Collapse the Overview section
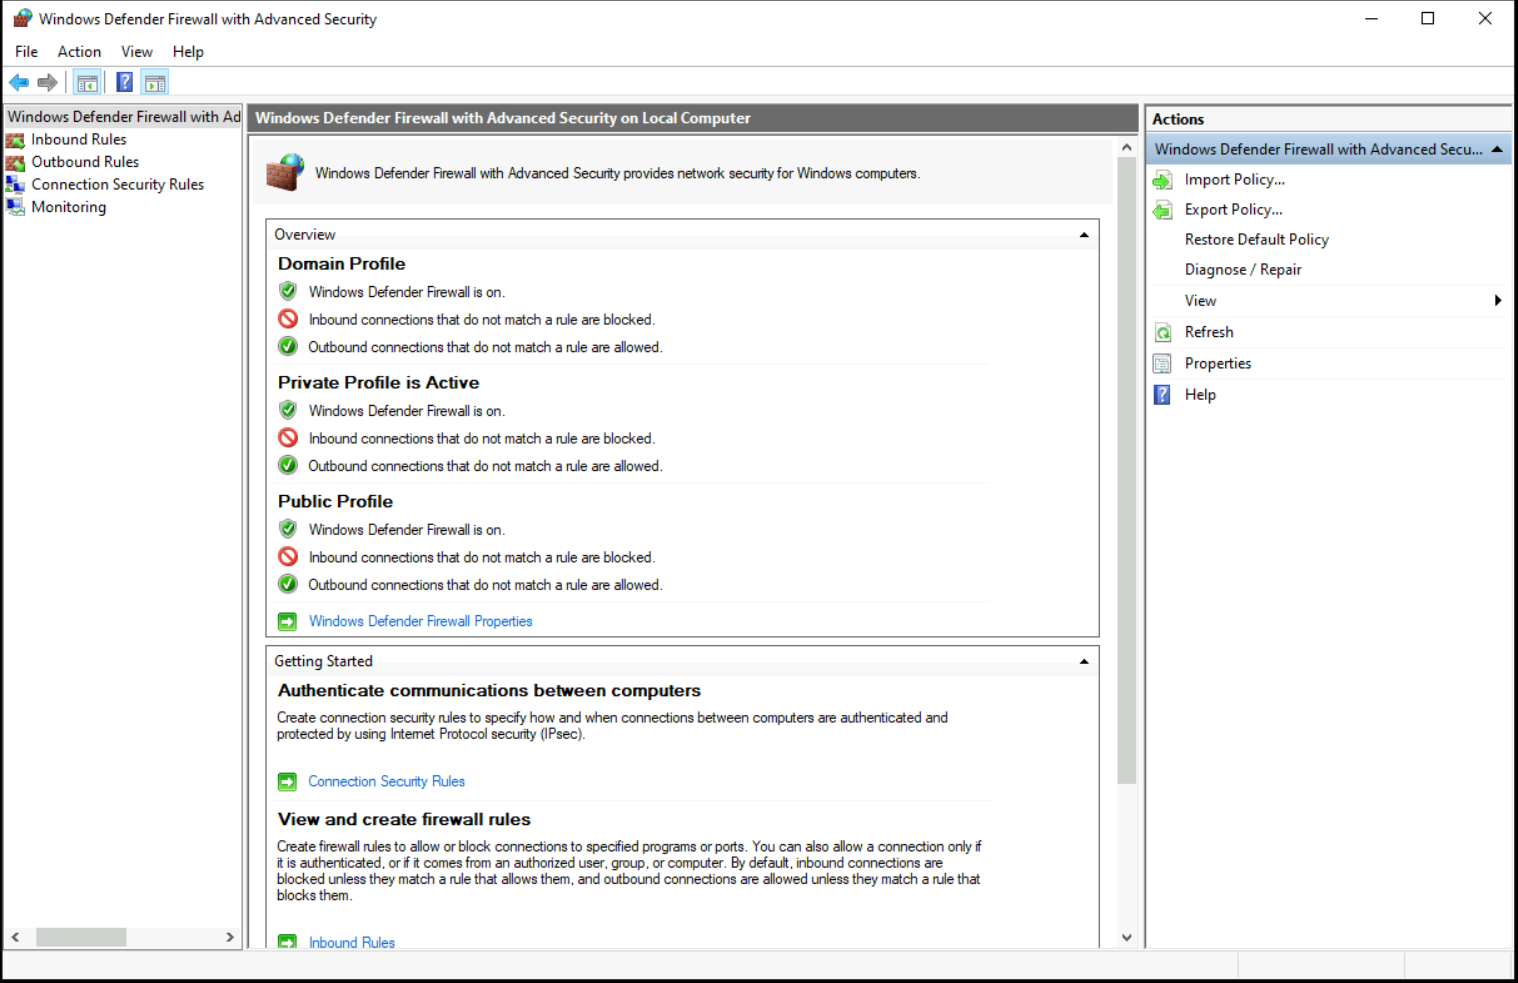The image size is (1518, 983). coord(1084,235)
